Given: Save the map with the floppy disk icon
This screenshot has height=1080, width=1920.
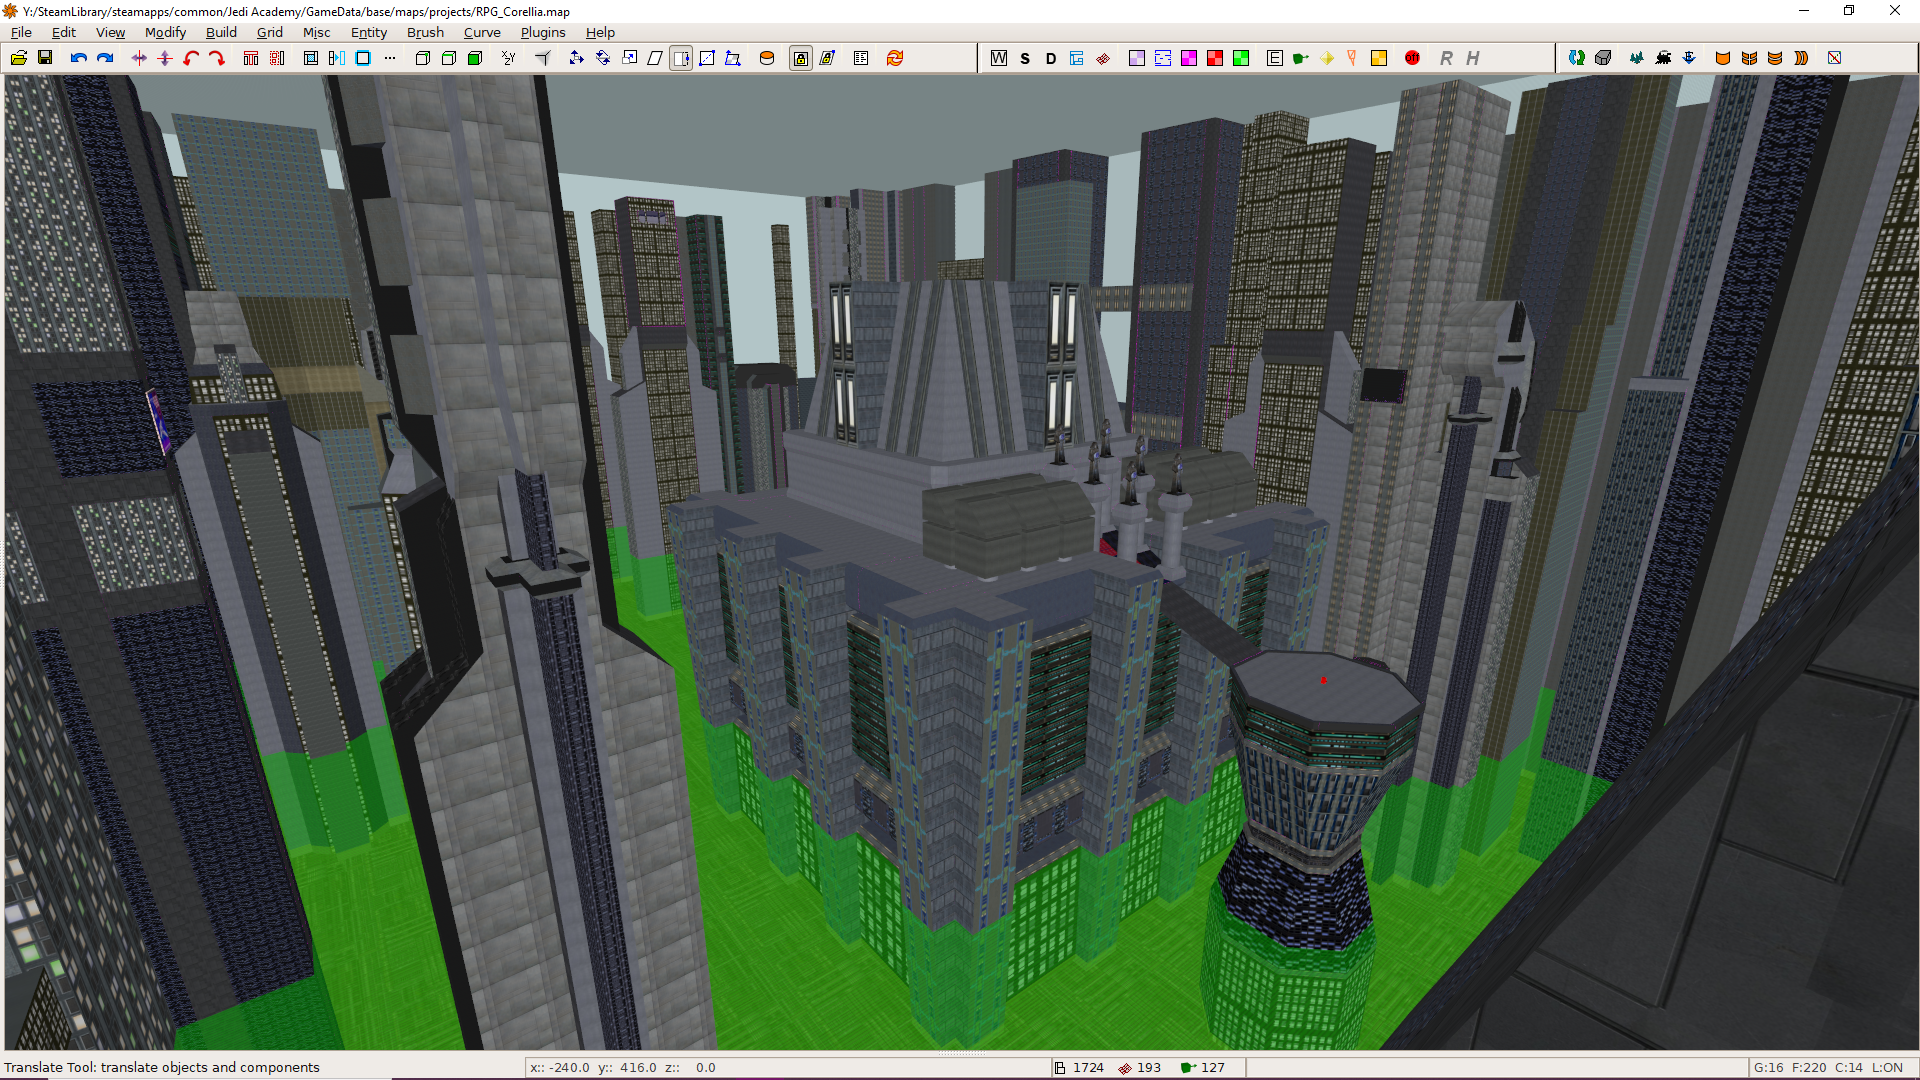Looking at the screenshot, I should [45, 58].
